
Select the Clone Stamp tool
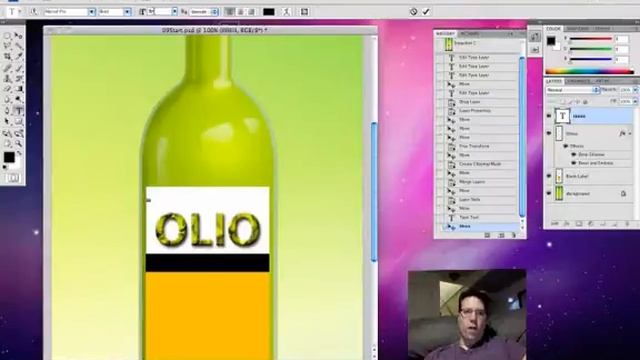(x=7, y=79)
